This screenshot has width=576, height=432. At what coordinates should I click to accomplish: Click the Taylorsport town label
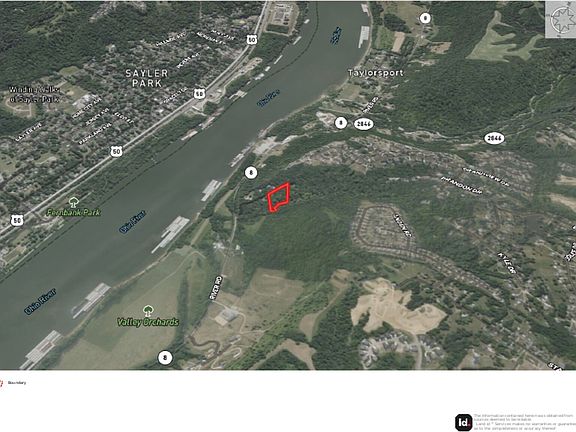click(x=375, y=73)
